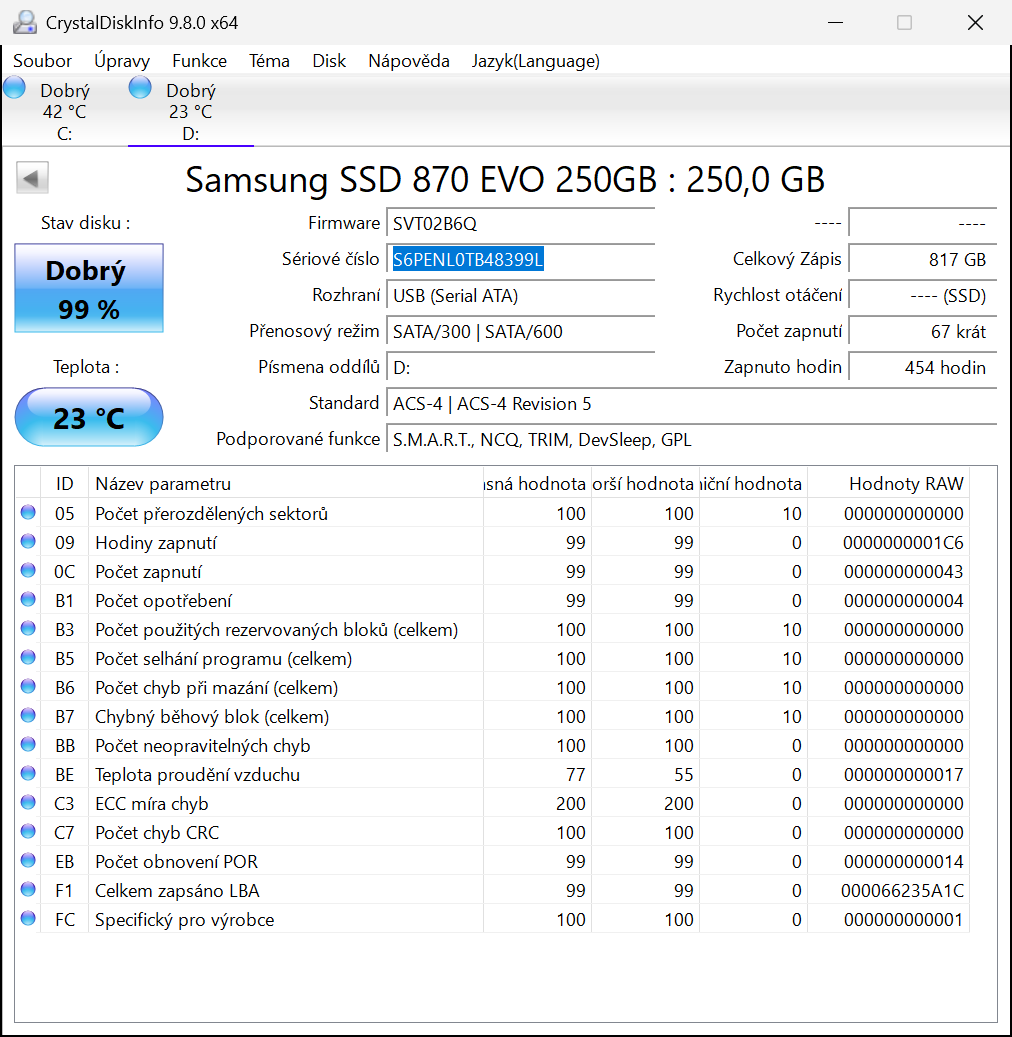This screenshot has width=1012, height=1037.
Task: Switch to the drive C: tab
Action: point(64,110)
